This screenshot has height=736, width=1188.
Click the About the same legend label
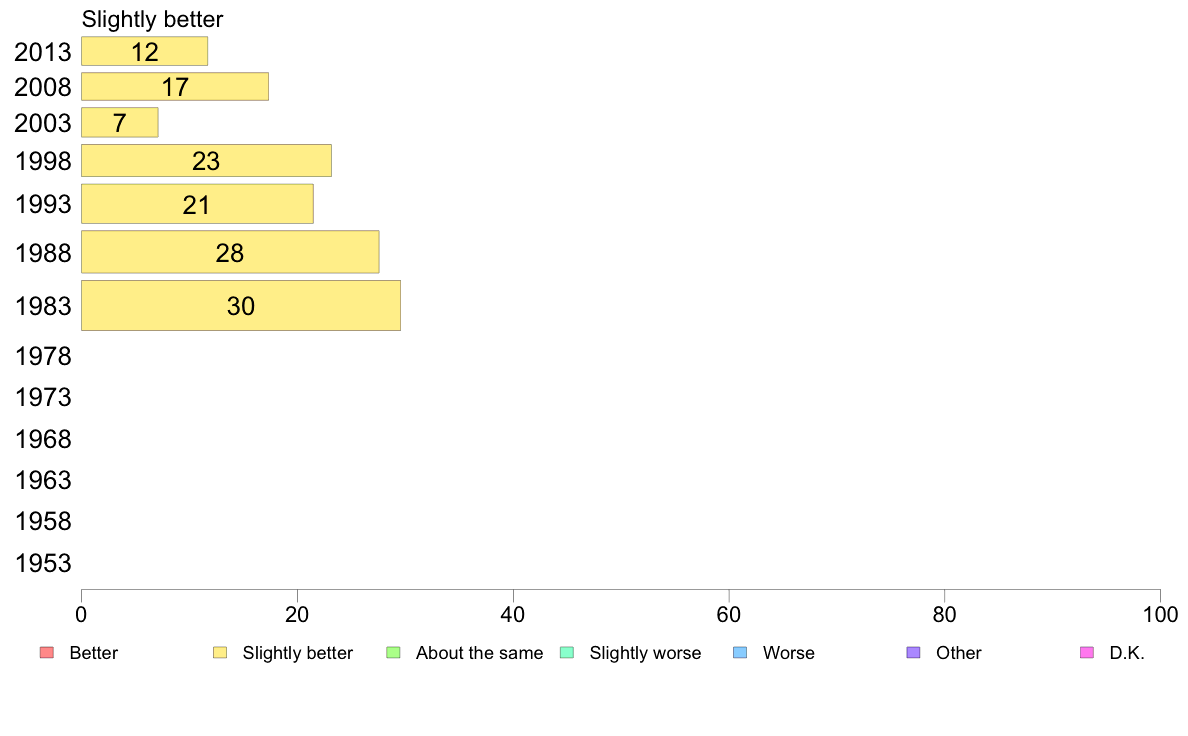[480, 653]
